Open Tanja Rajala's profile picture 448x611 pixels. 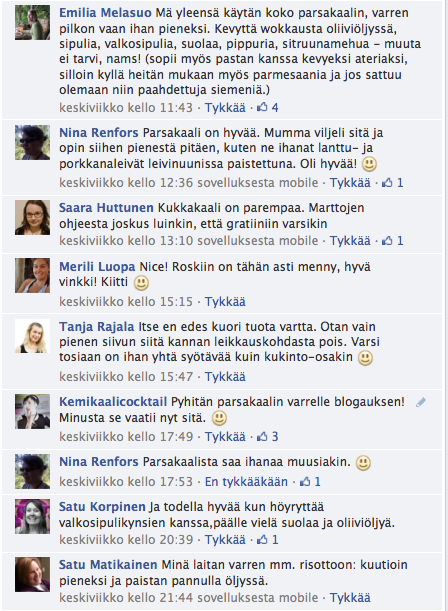32,336
